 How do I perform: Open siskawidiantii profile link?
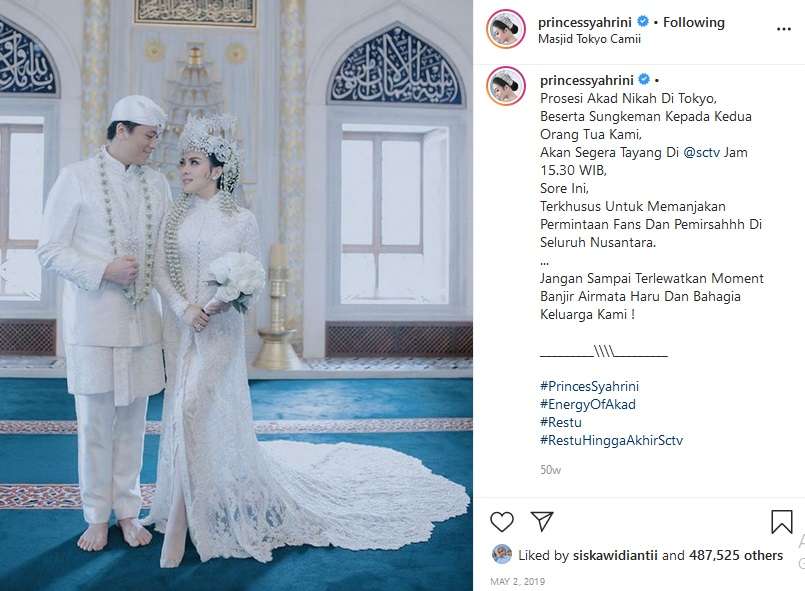[x=615, y=555]
